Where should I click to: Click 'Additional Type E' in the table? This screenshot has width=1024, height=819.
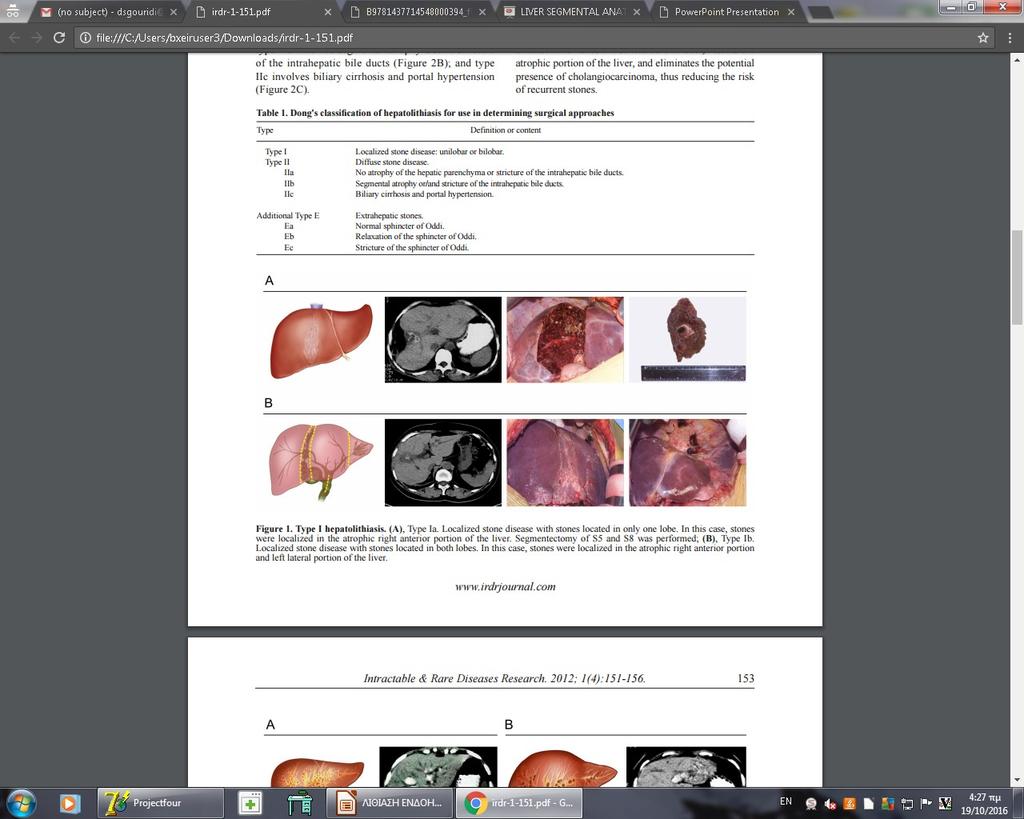point(288,216)
